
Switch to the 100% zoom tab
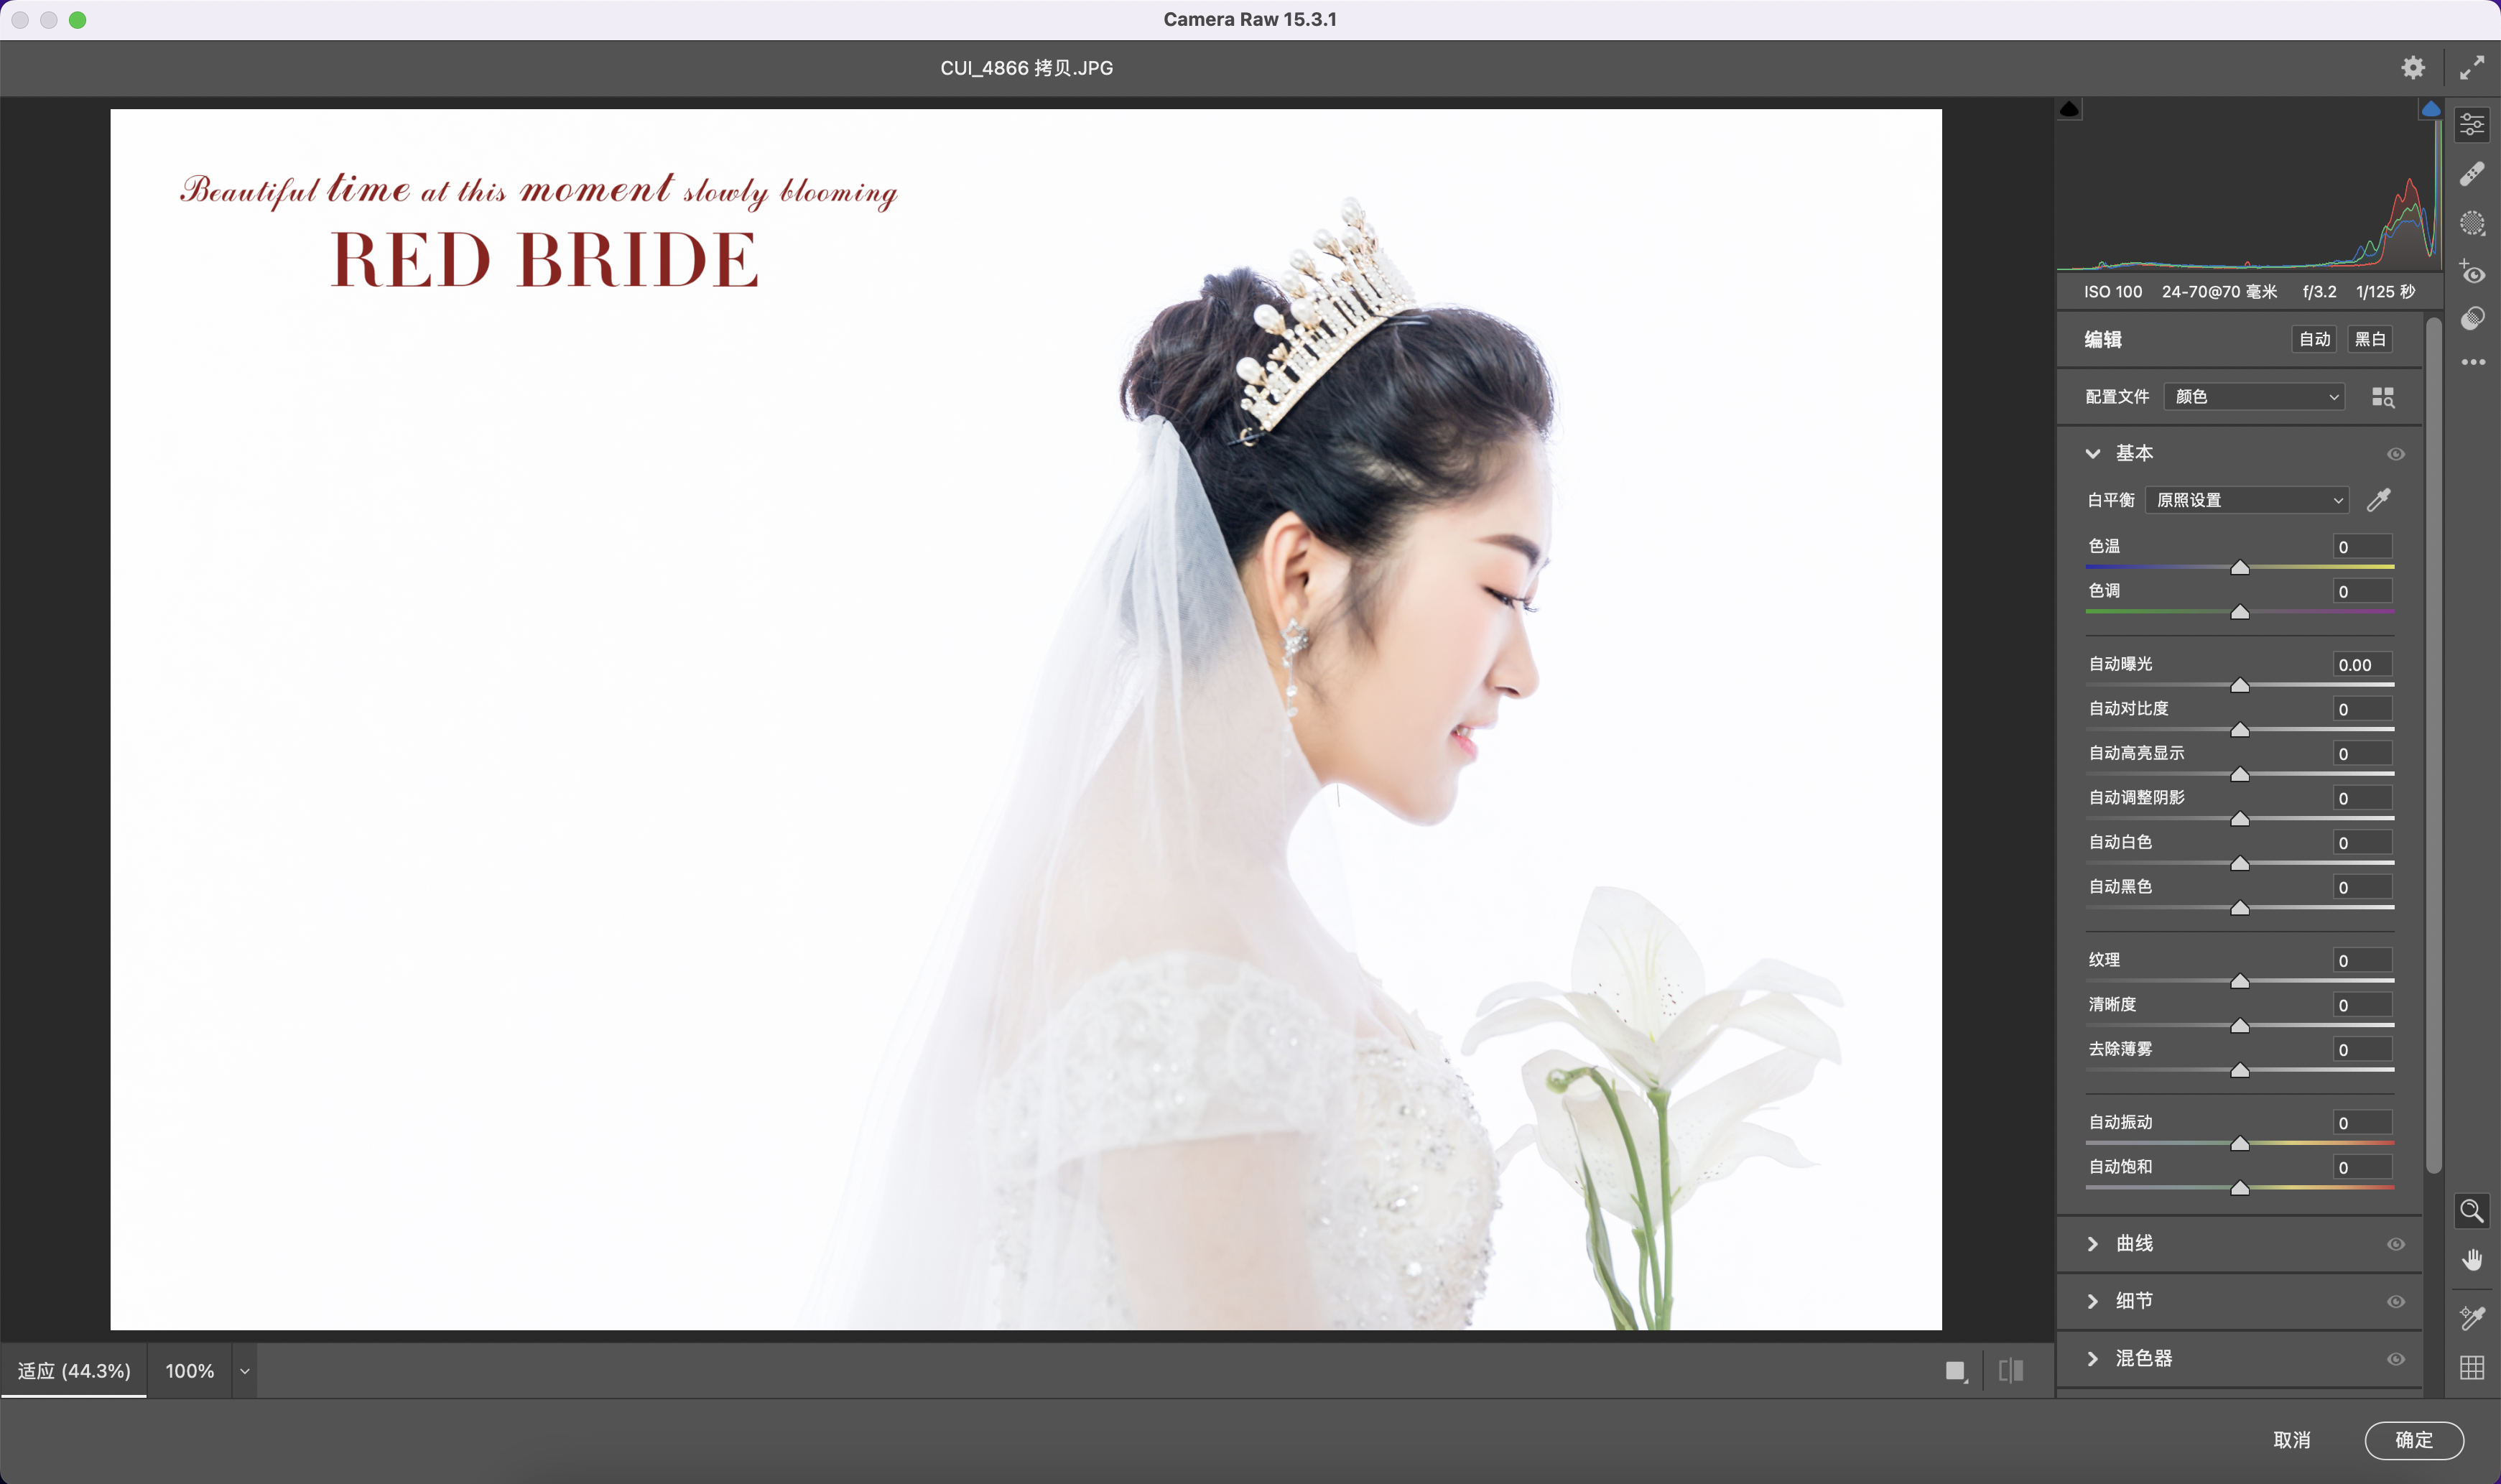[189, 1371]
